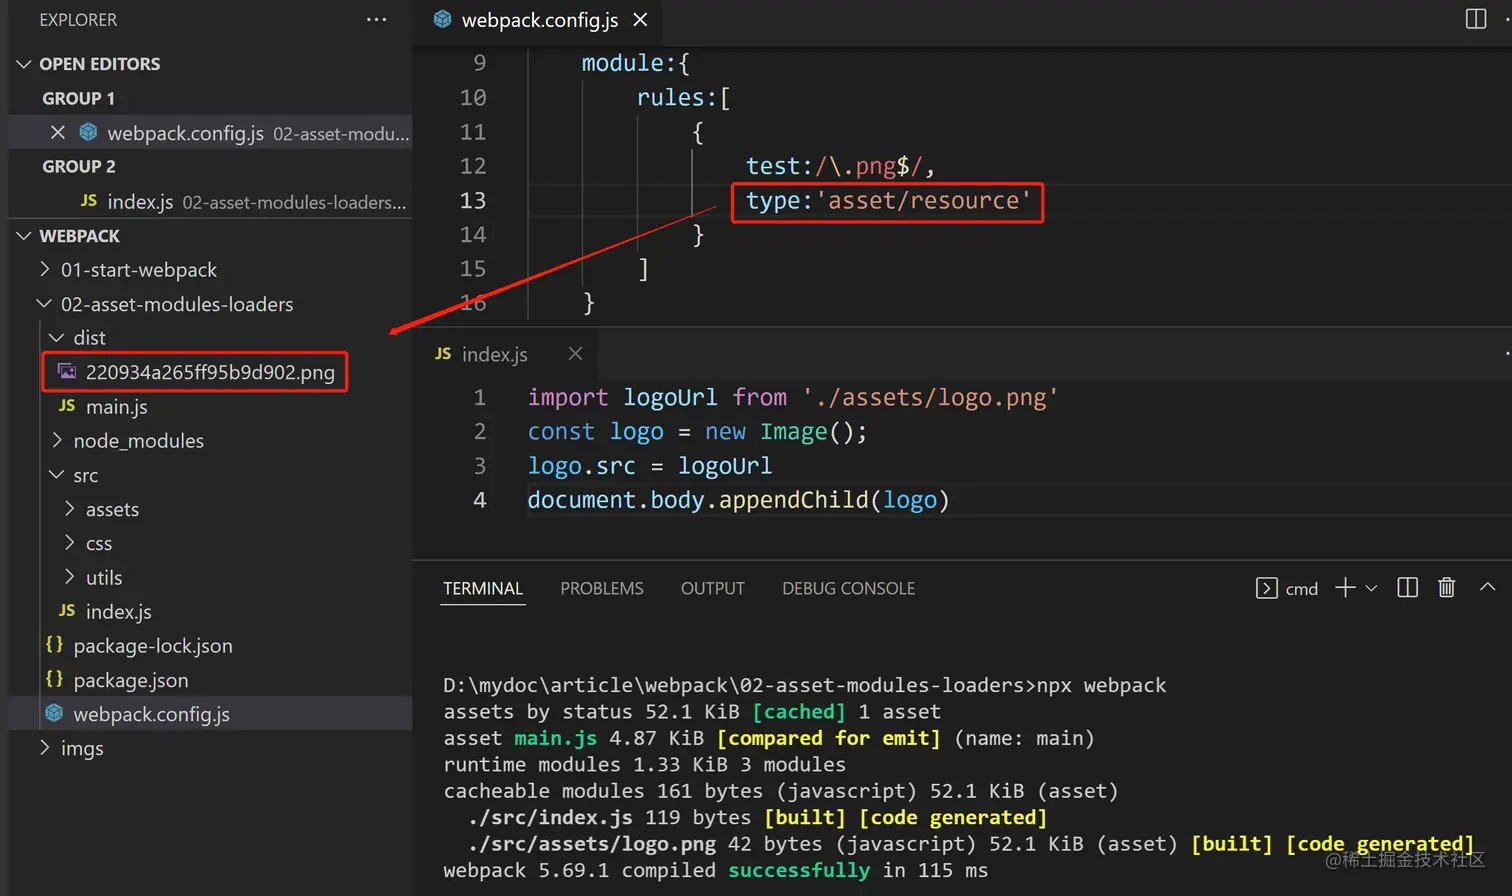This screenshot has width=1512, height=896.
Task: Create a new terminal with the plus icon
Action: pos(1345,588)
